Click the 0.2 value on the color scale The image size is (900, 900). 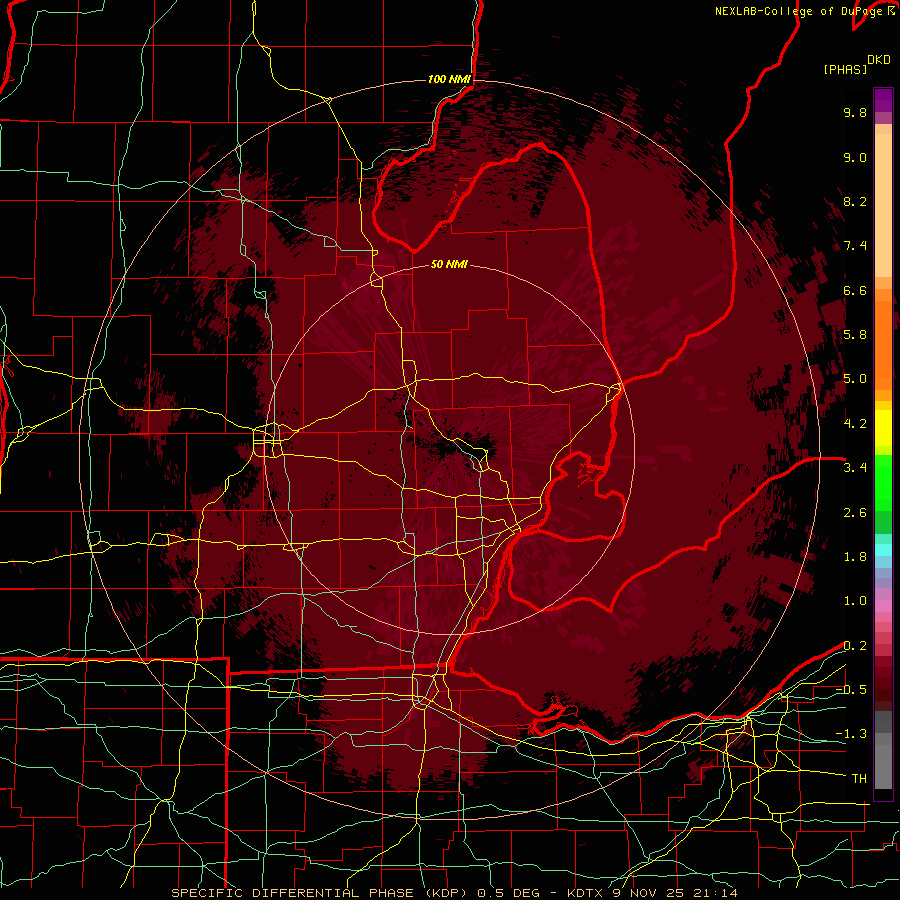[855, 646]
